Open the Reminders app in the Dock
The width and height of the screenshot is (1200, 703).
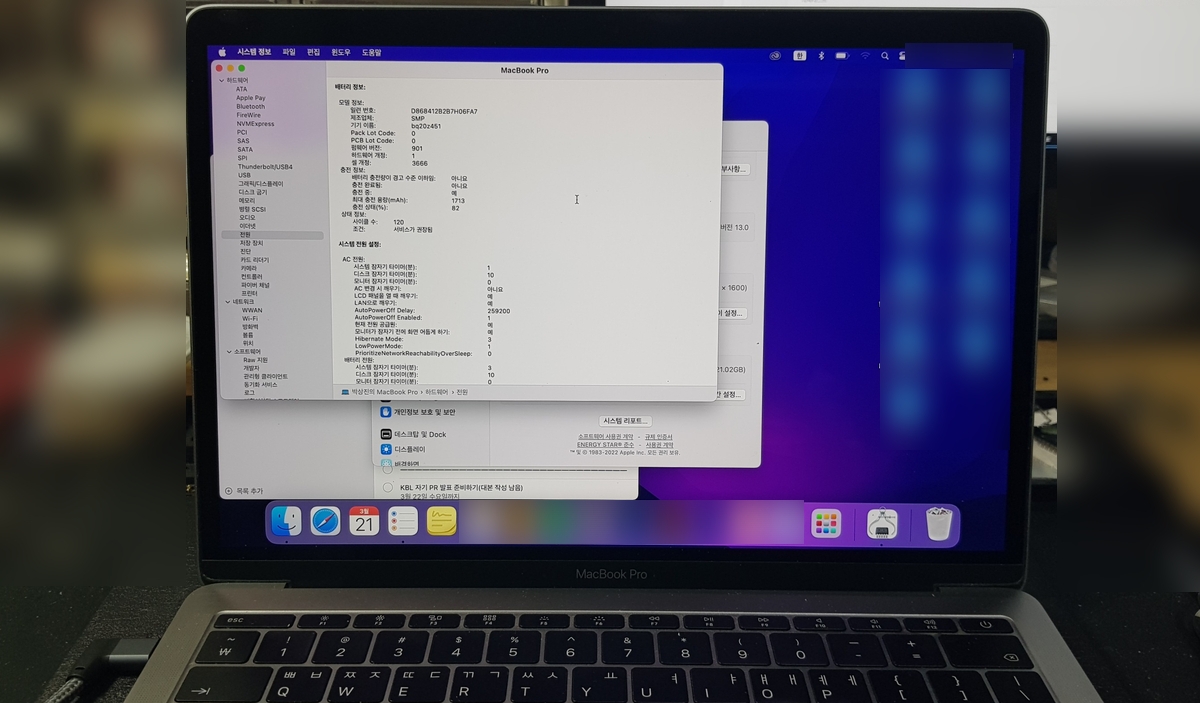[x=403, y=521]
